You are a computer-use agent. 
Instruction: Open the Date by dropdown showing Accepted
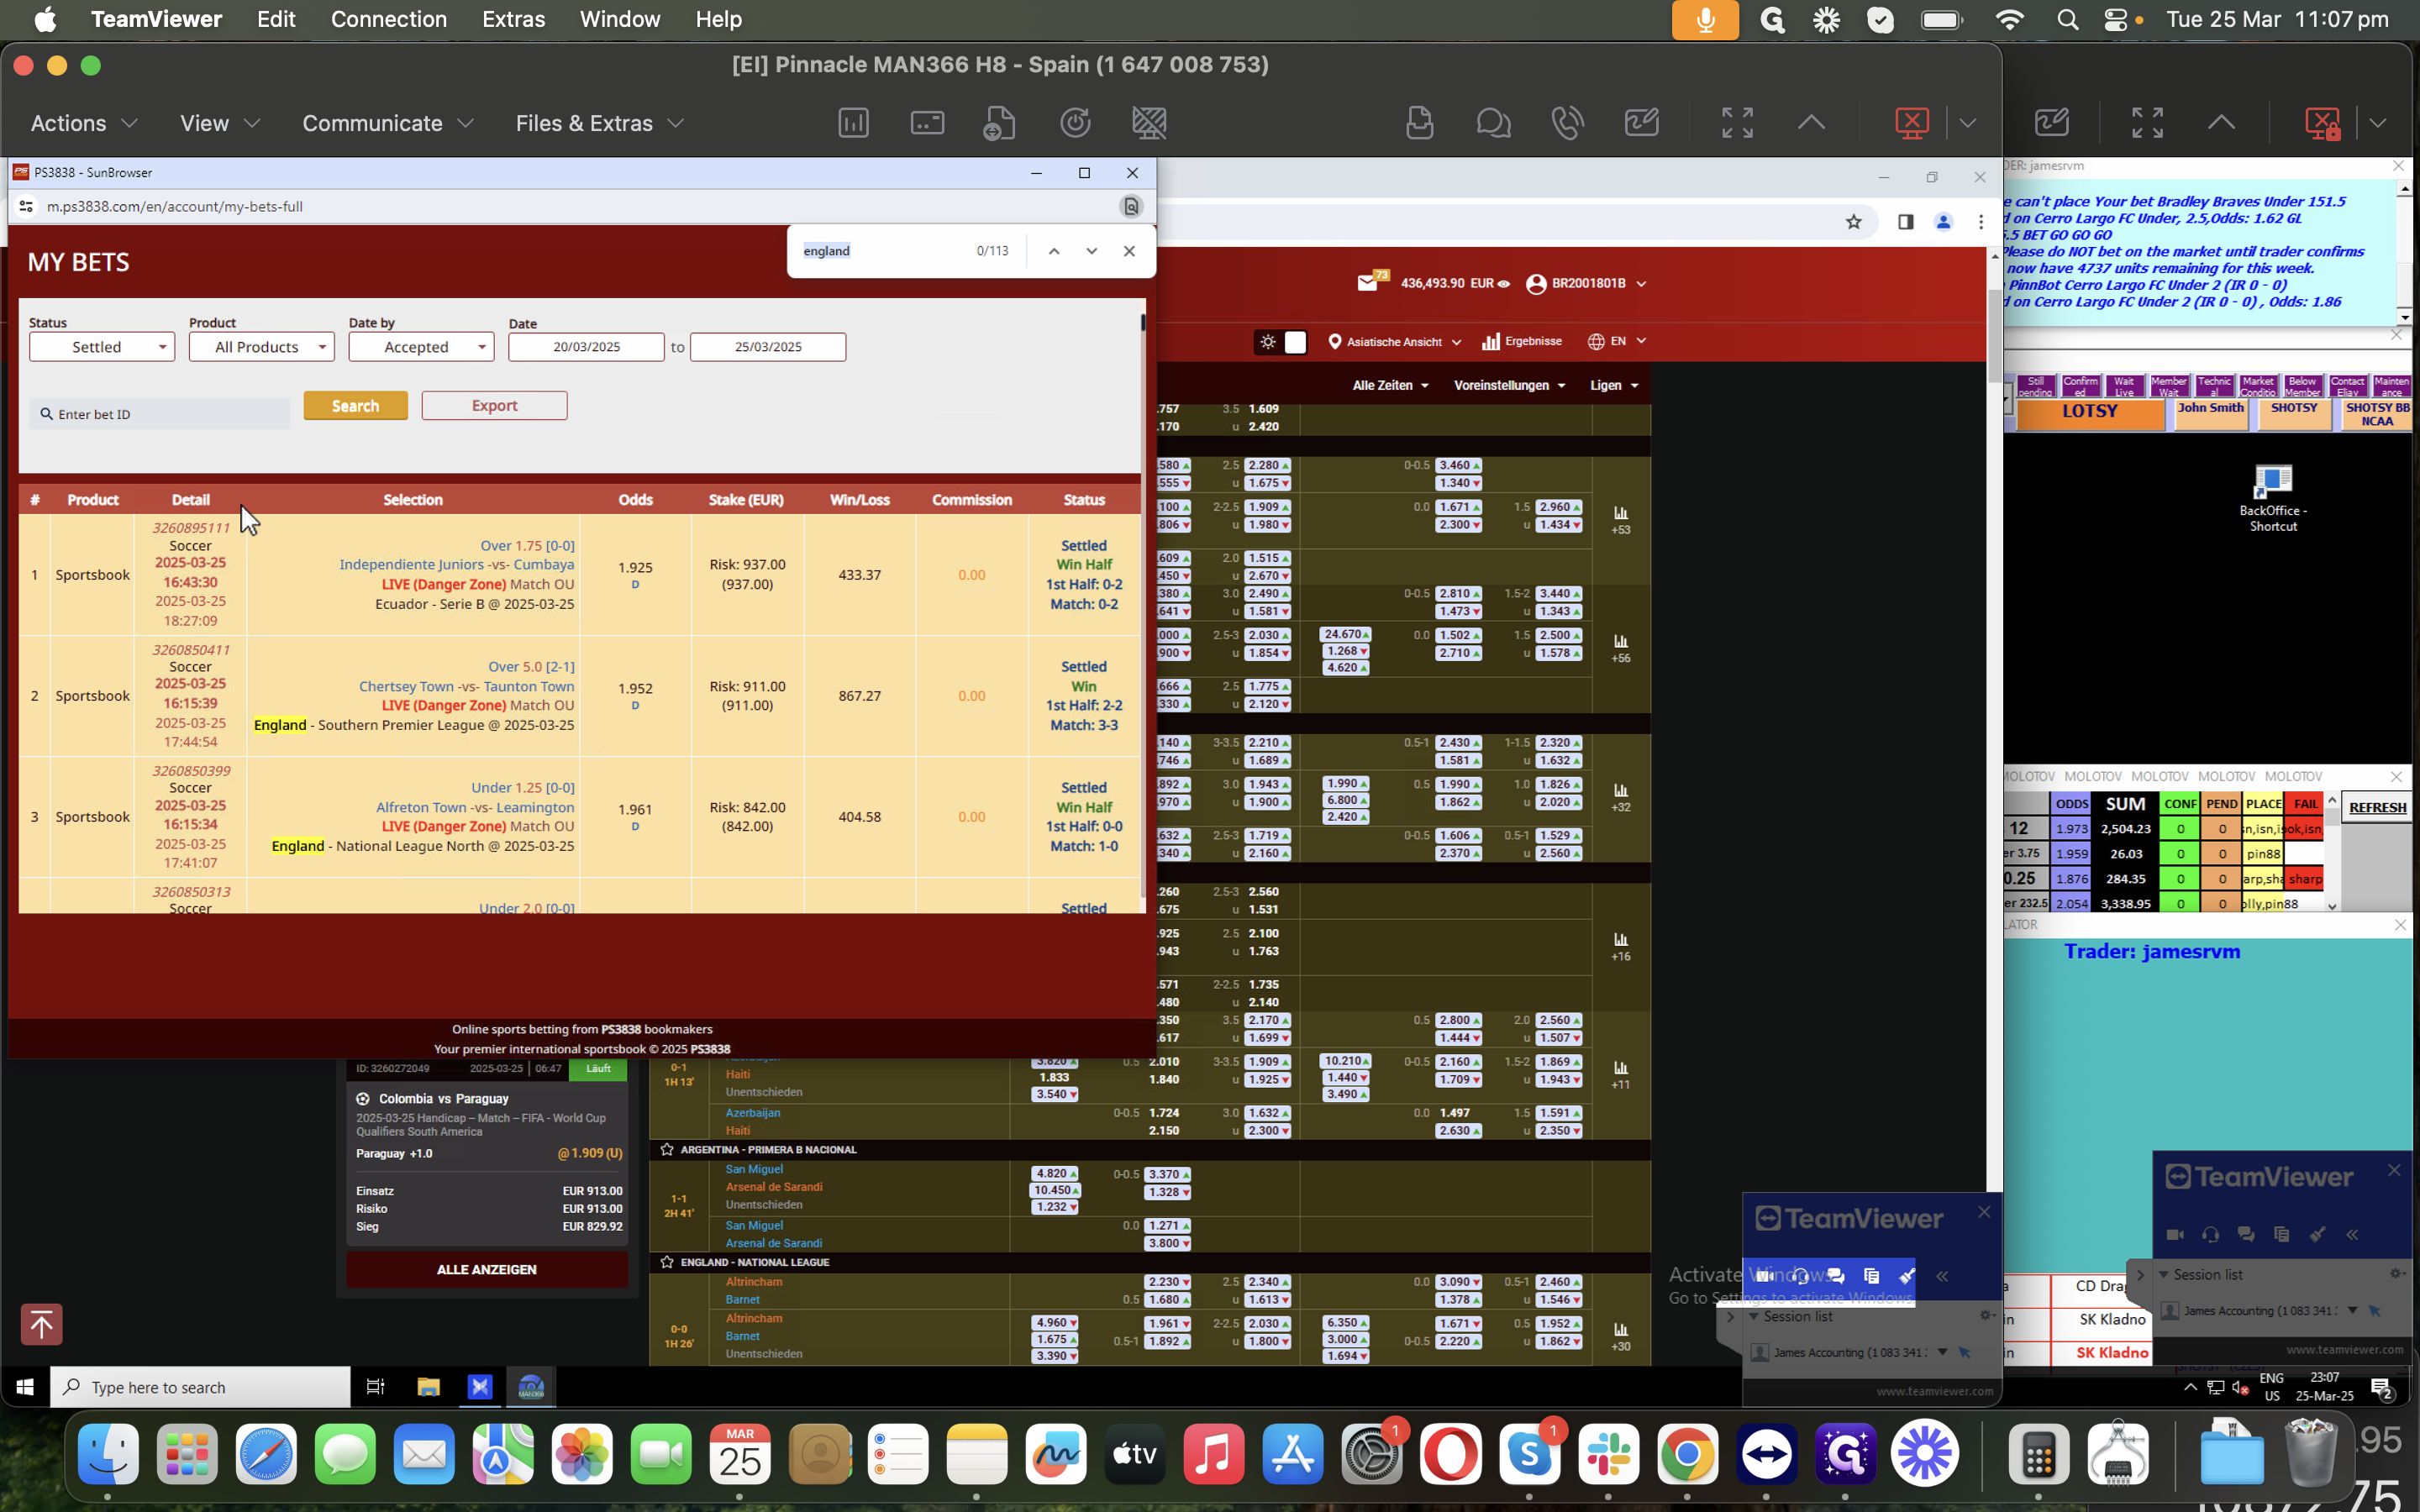[421, 347]
